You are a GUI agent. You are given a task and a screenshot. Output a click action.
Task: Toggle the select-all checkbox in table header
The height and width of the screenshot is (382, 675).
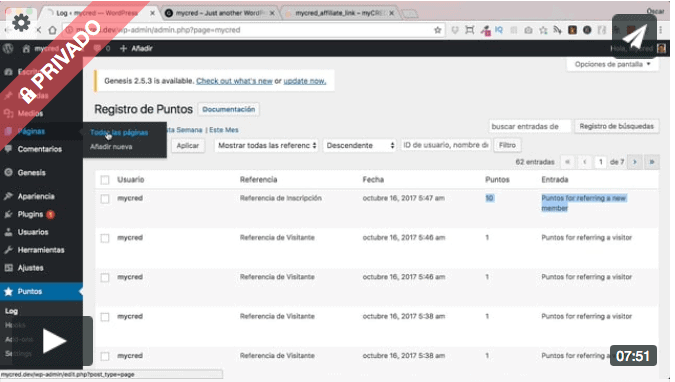(105, 180)
